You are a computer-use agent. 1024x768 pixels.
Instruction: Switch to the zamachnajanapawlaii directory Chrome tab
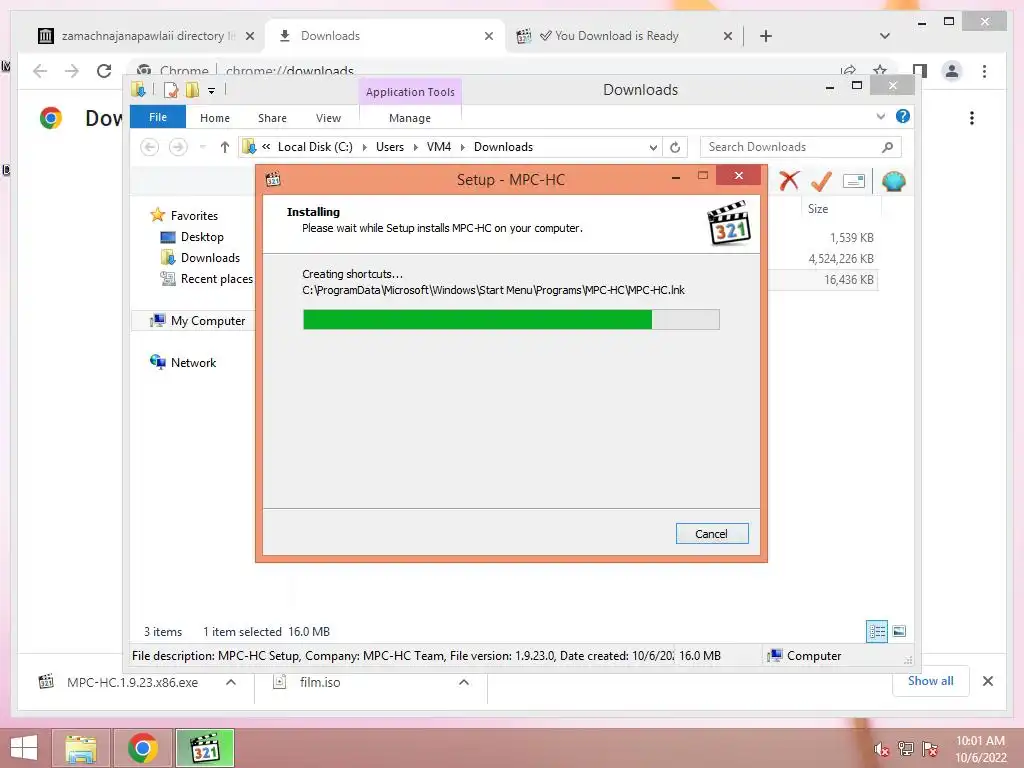[x=145, y=36]
